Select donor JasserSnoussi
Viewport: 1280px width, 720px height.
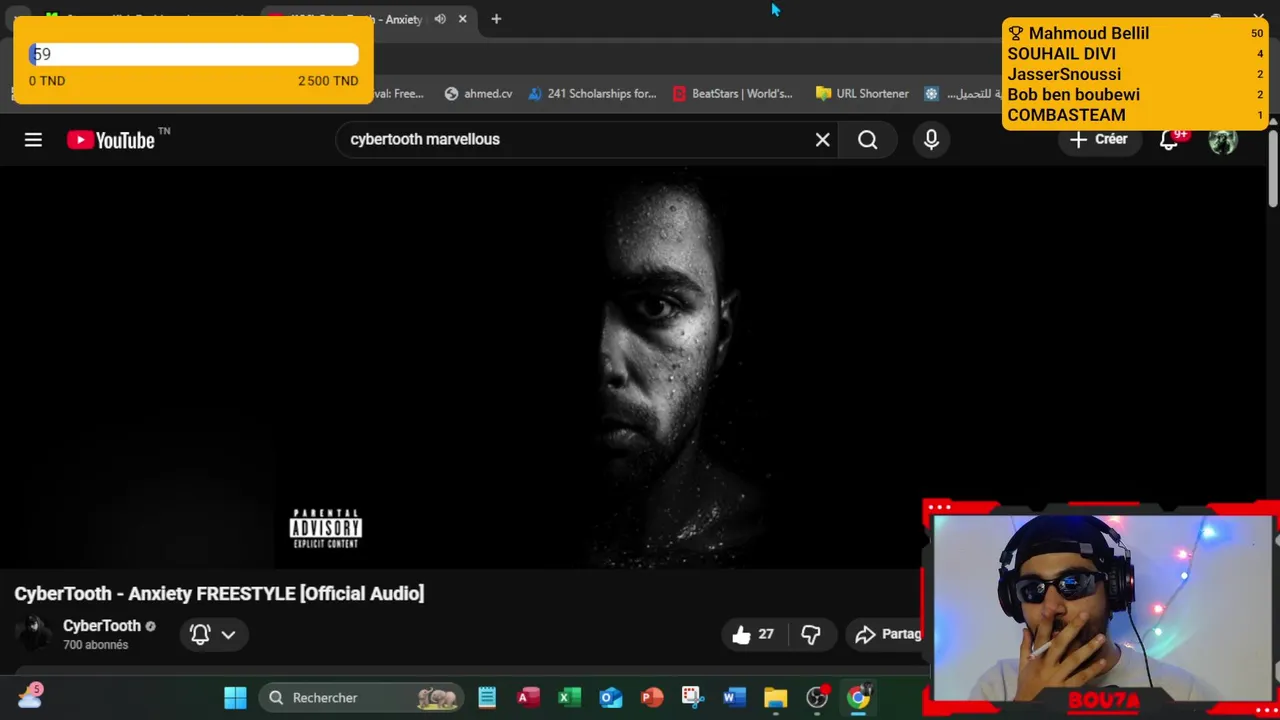1064,74
